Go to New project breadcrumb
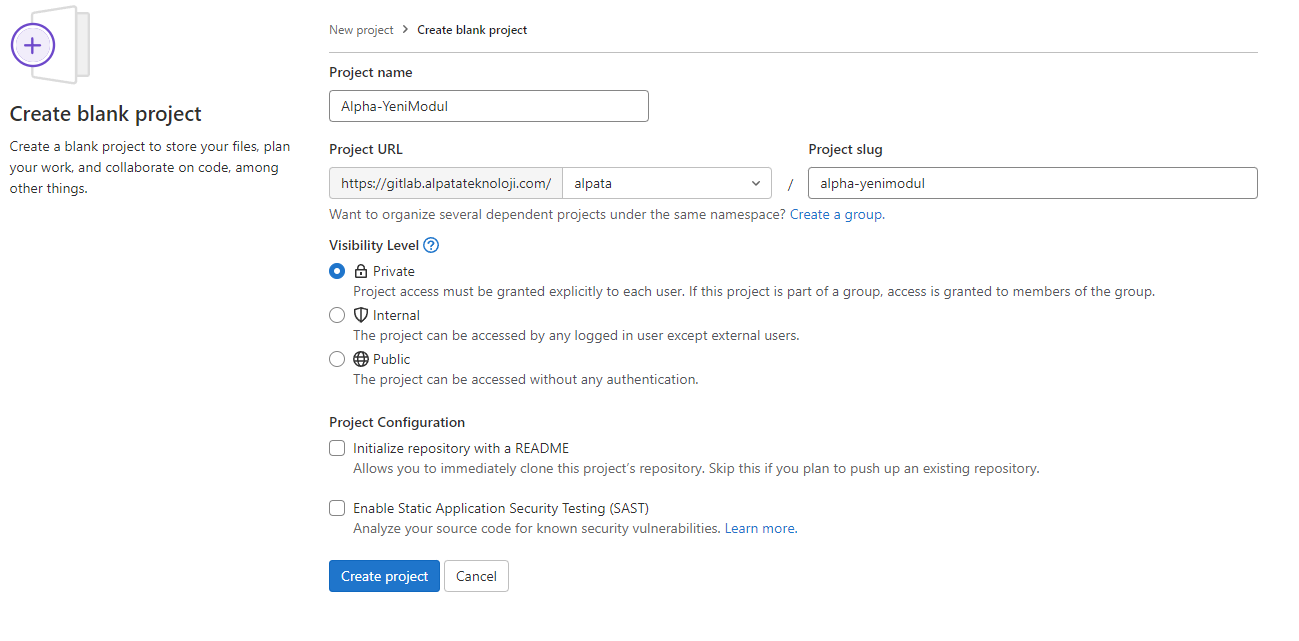This screenshot has width=1299, height=641. 361,30
